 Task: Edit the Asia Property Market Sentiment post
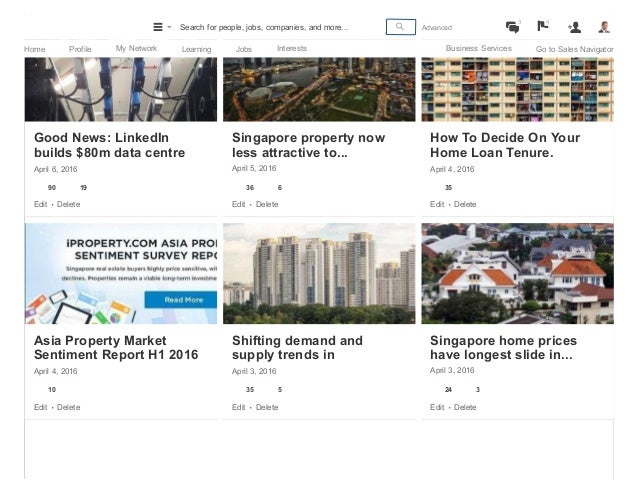pos(40,407)
